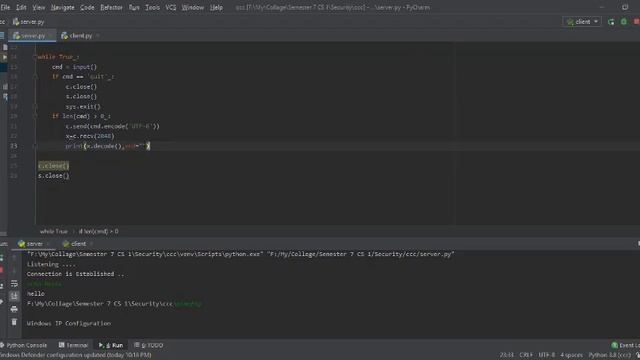The image size is (640, 360).
Task: Clear console with the trash icon
Action: (14, 322)
